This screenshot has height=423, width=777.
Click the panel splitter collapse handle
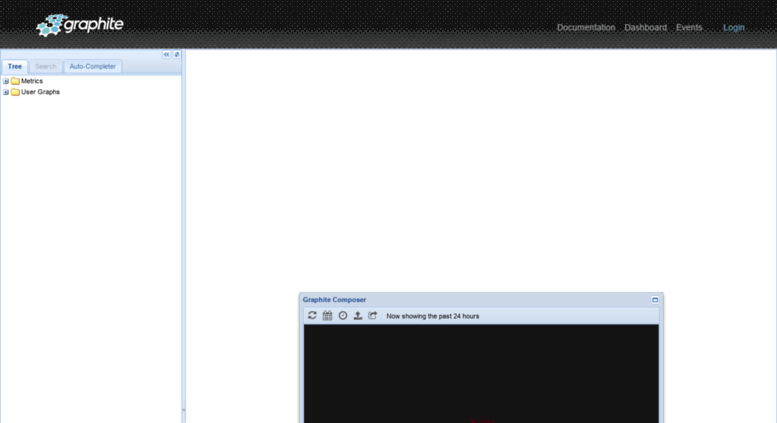183,410
